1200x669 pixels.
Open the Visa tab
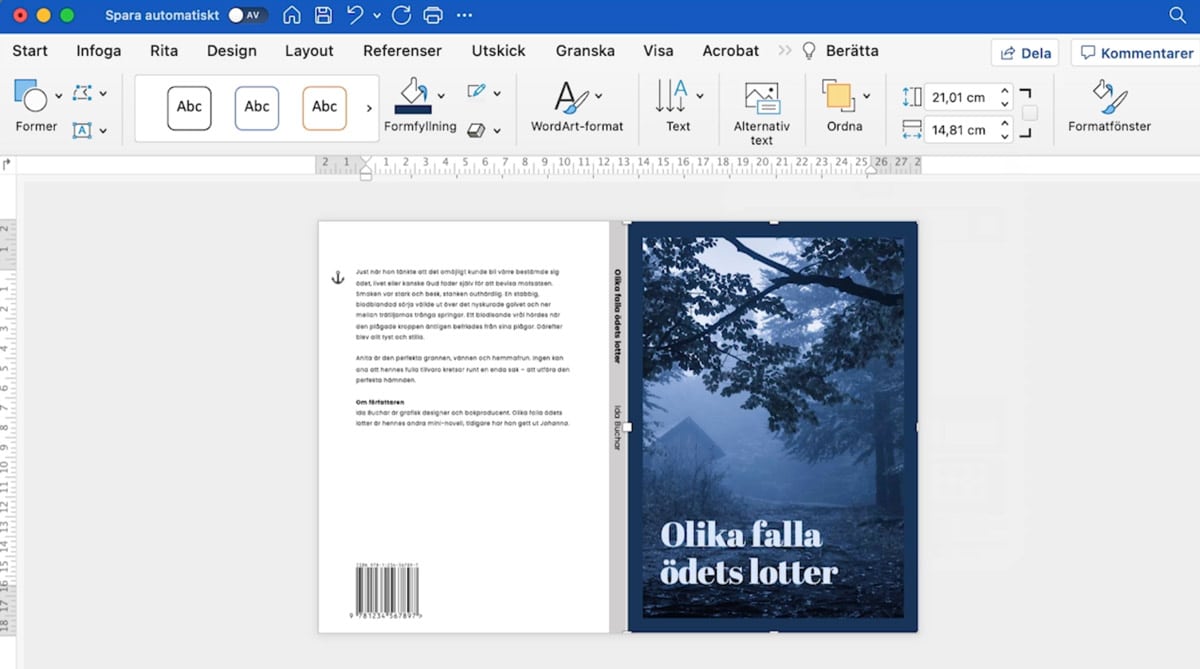point(658,50)
